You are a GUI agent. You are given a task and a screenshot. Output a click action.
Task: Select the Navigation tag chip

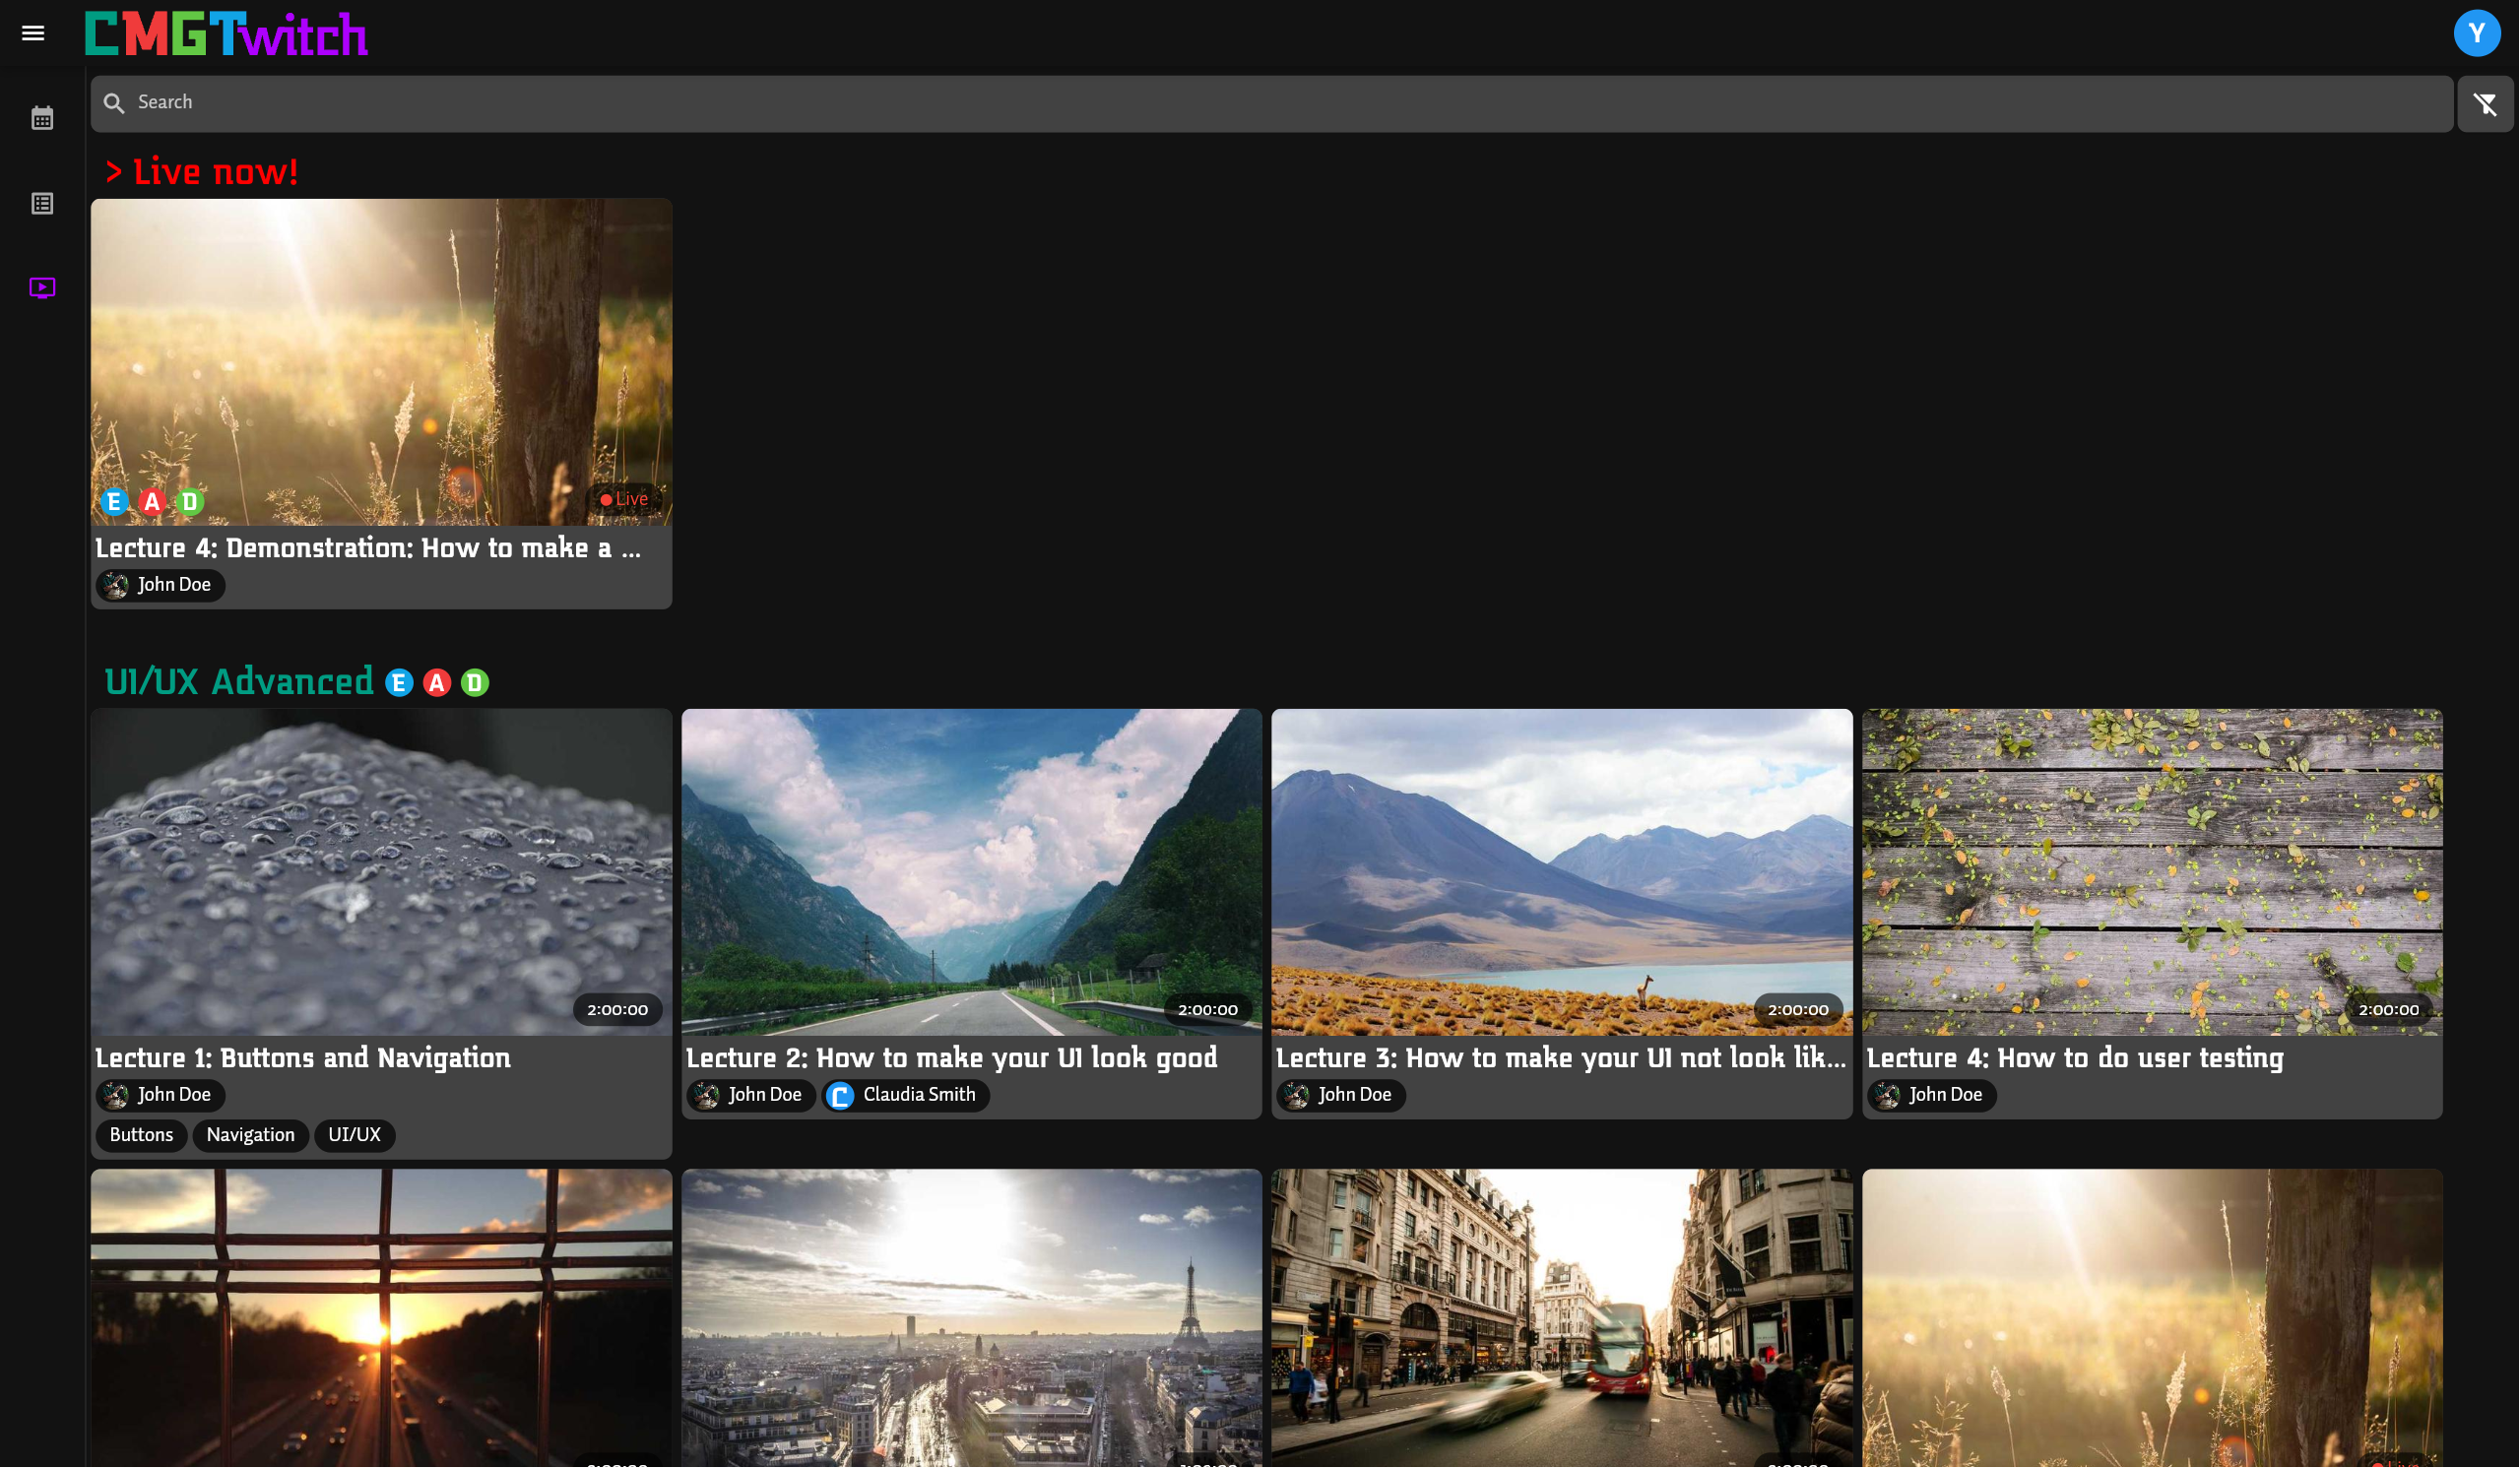coord(250,1135)
